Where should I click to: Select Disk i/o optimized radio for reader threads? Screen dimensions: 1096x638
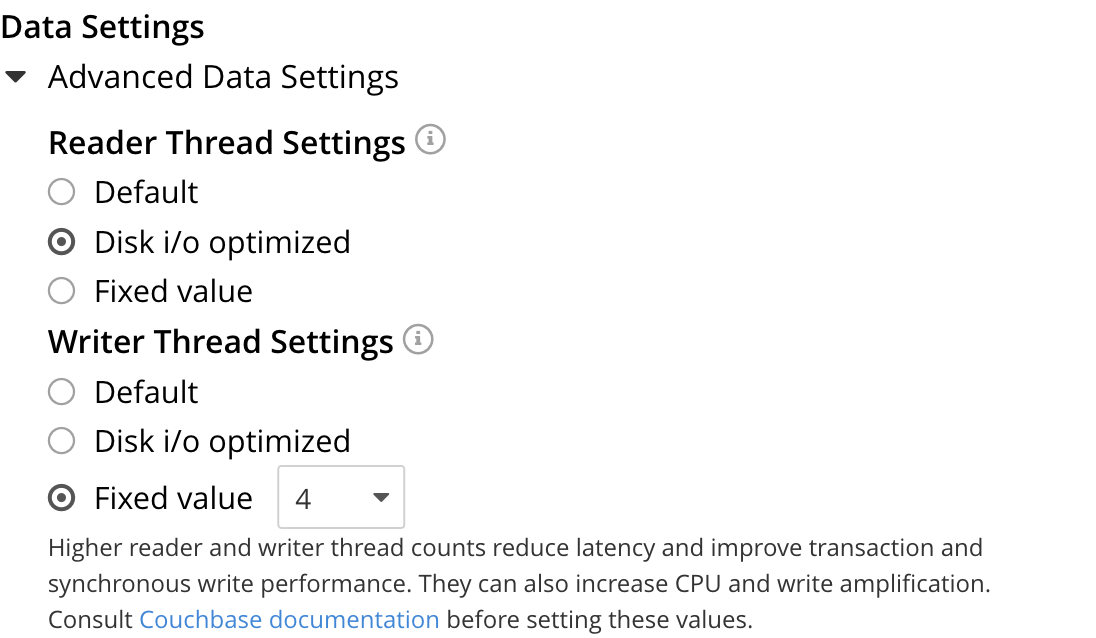tap(62, 242)
